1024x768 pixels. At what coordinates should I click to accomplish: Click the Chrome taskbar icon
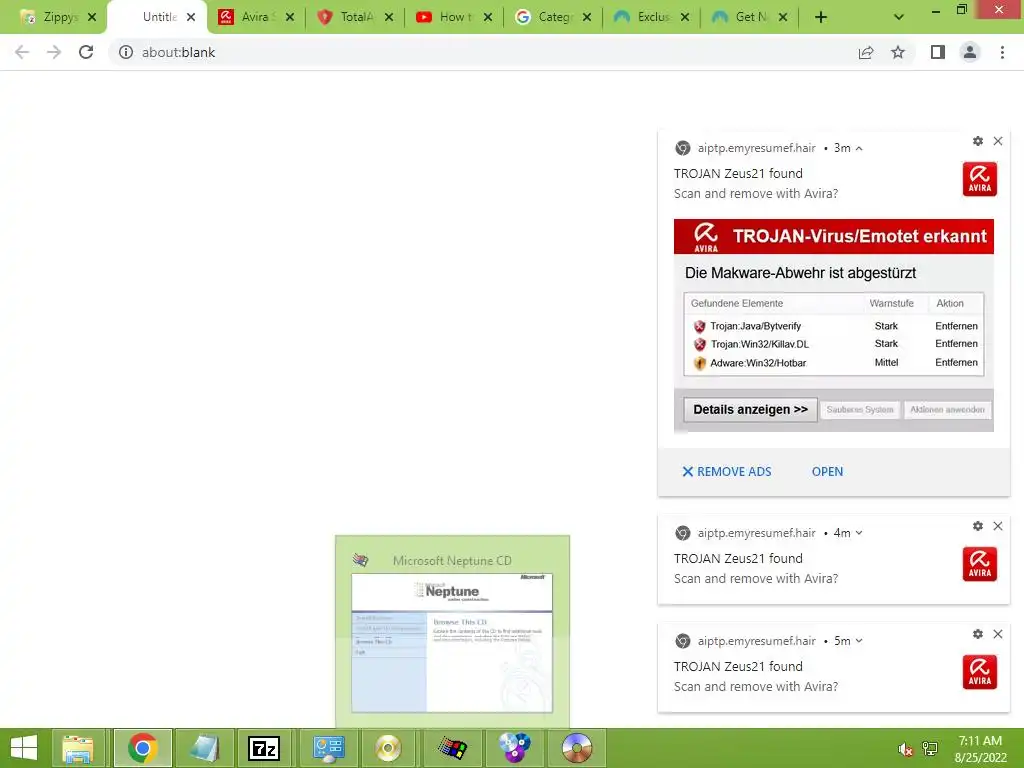click(x=143, y=748)
